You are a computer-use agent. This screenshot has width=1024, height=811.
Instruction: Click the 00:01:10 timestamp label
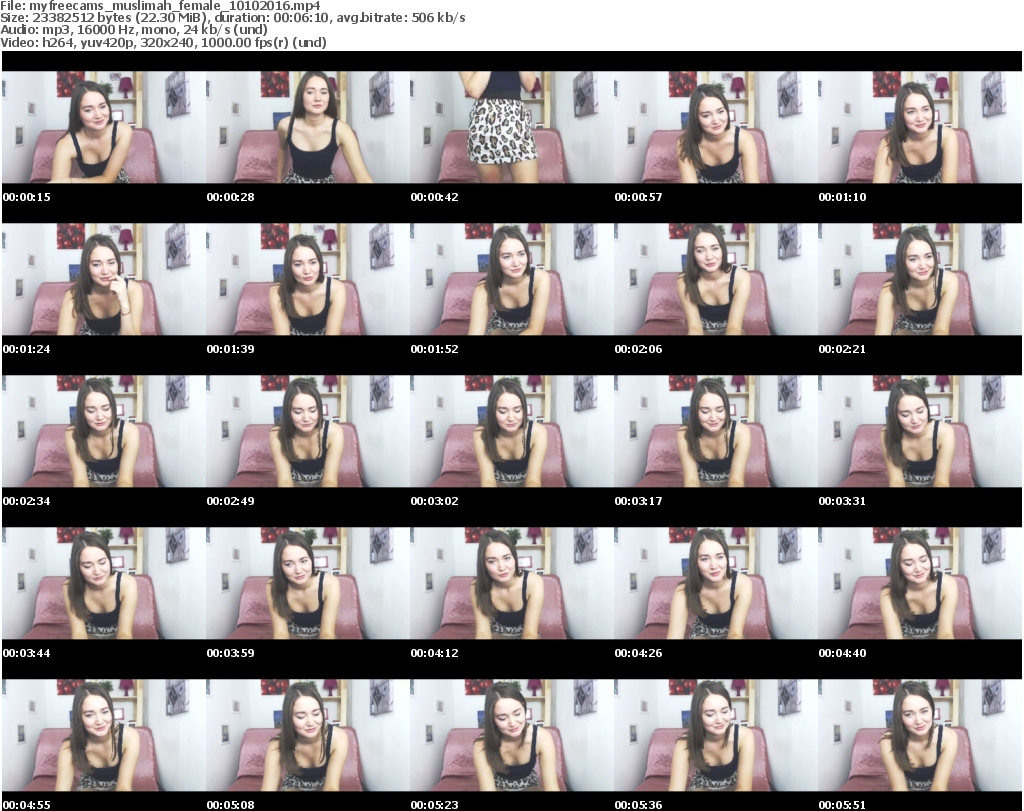click(x=842, y=197)
